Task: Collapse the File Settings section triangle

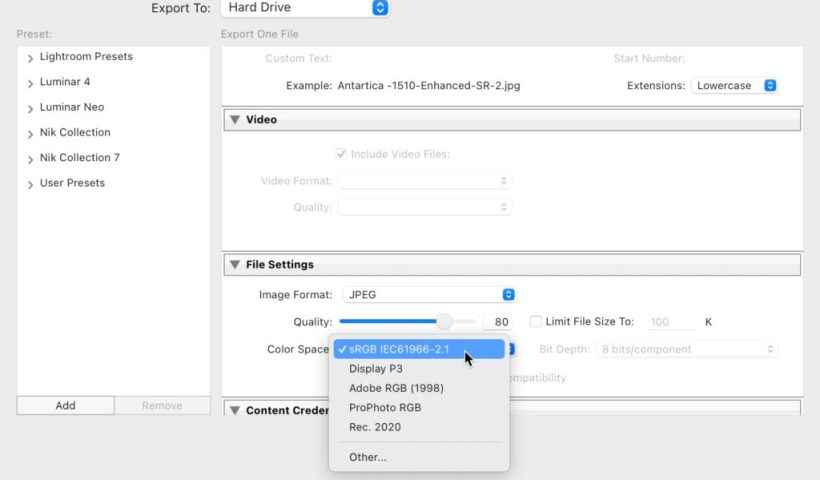Action: (235, 265)
